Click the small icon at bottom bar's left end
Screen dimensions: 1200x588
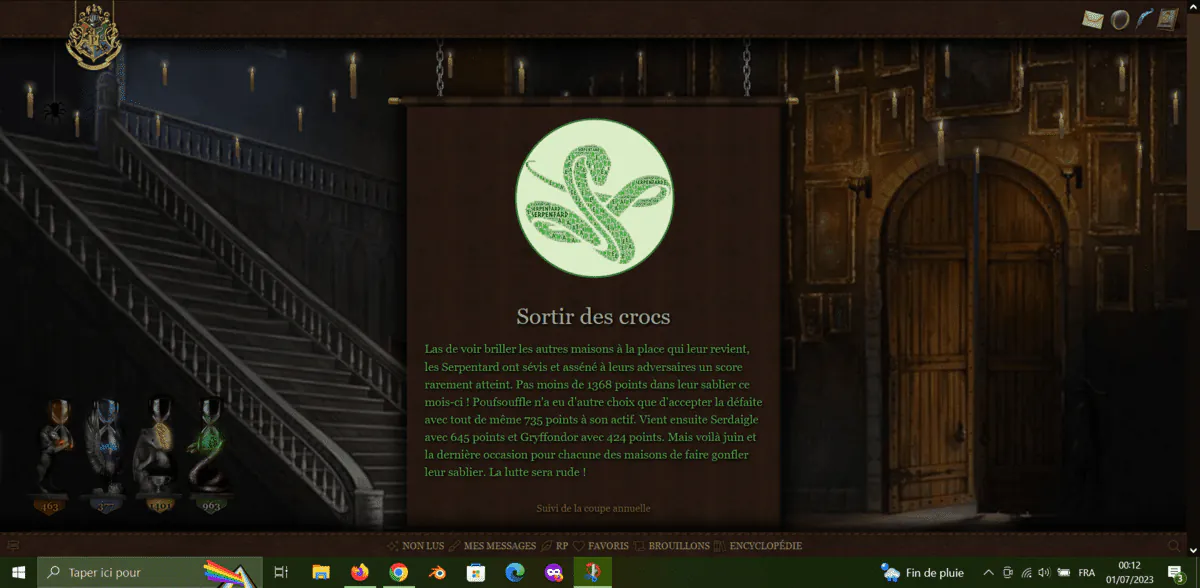tap(13, 546)
